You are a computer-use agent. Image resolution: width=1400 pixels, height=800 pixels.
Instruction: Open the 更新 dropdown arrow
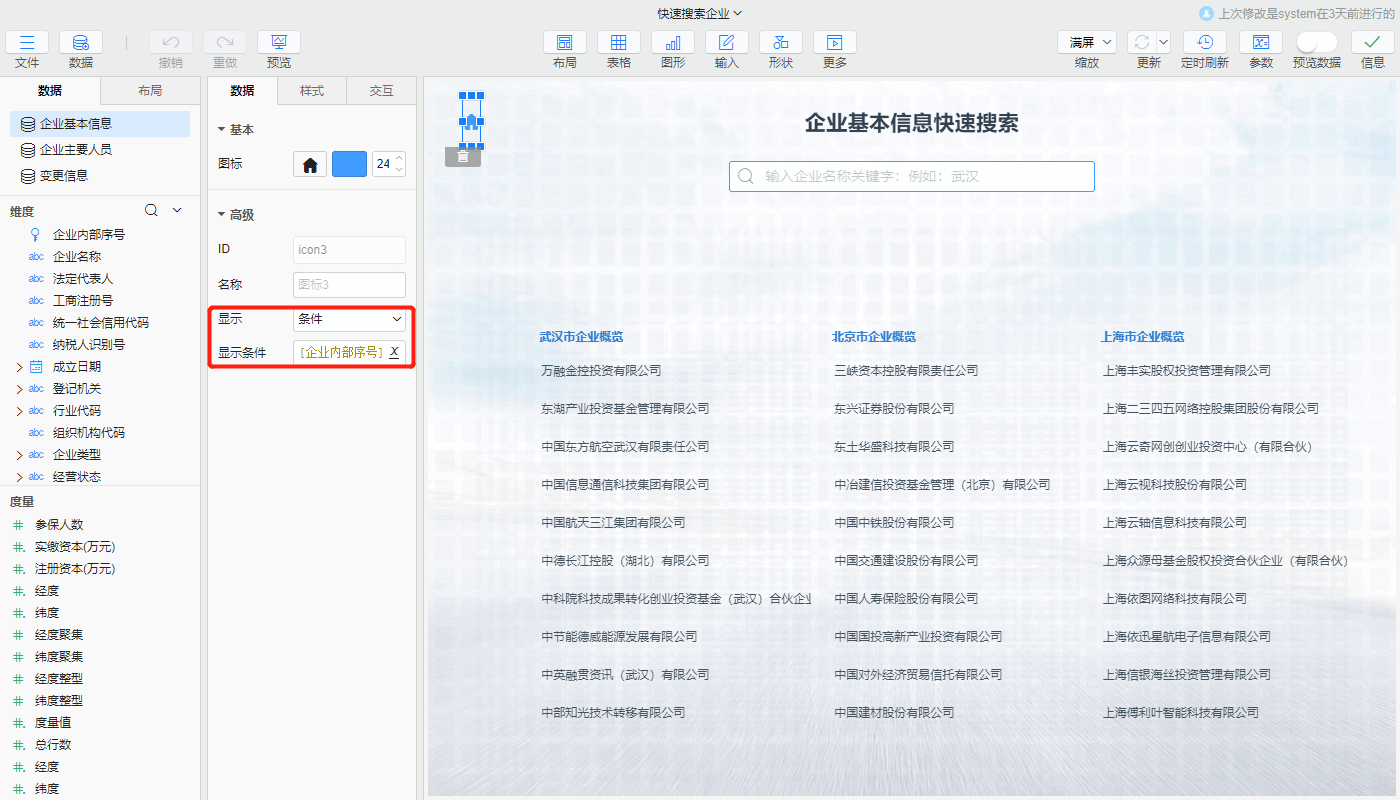1163,42
